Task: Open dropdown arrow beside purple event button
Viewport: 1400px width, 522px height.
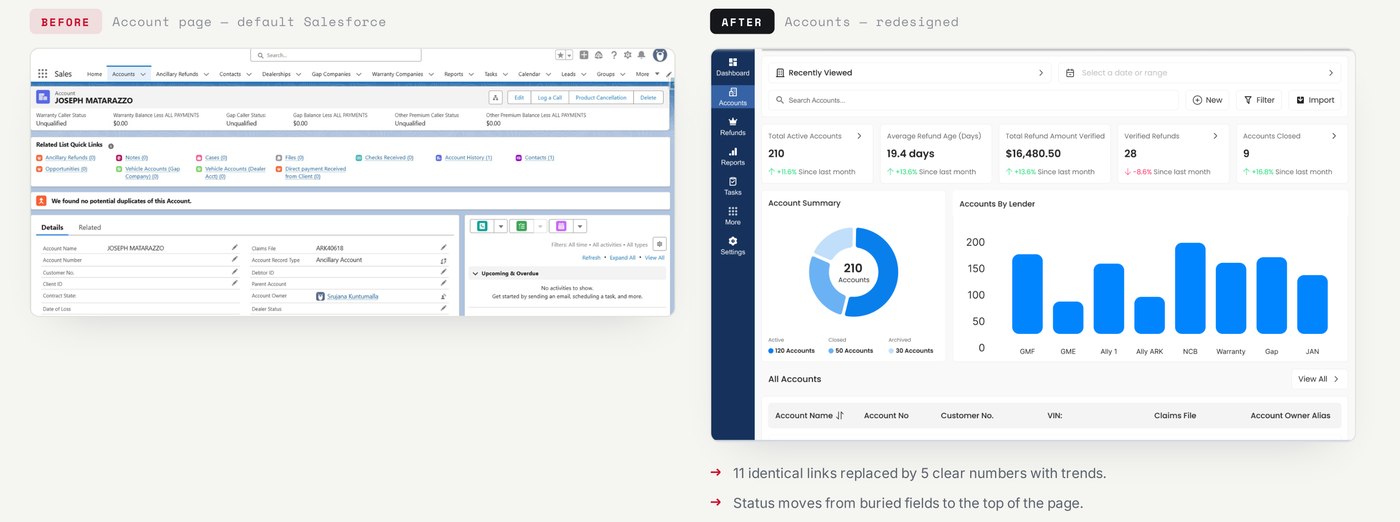Action: [x=580, y=227]
